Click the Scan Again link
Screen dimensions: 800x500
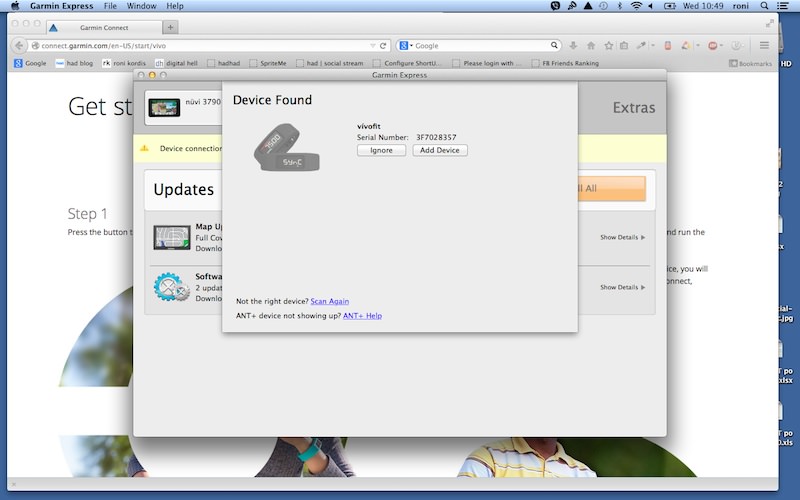point(329,301)
